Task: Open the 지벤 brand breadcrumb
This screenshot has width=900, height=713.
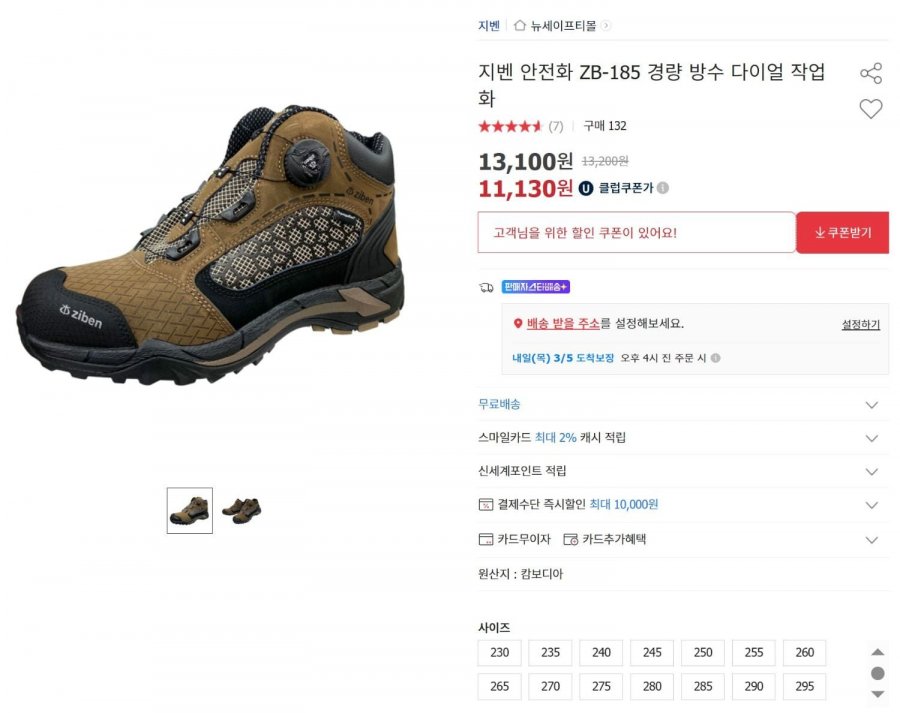Action: point(488,26)
